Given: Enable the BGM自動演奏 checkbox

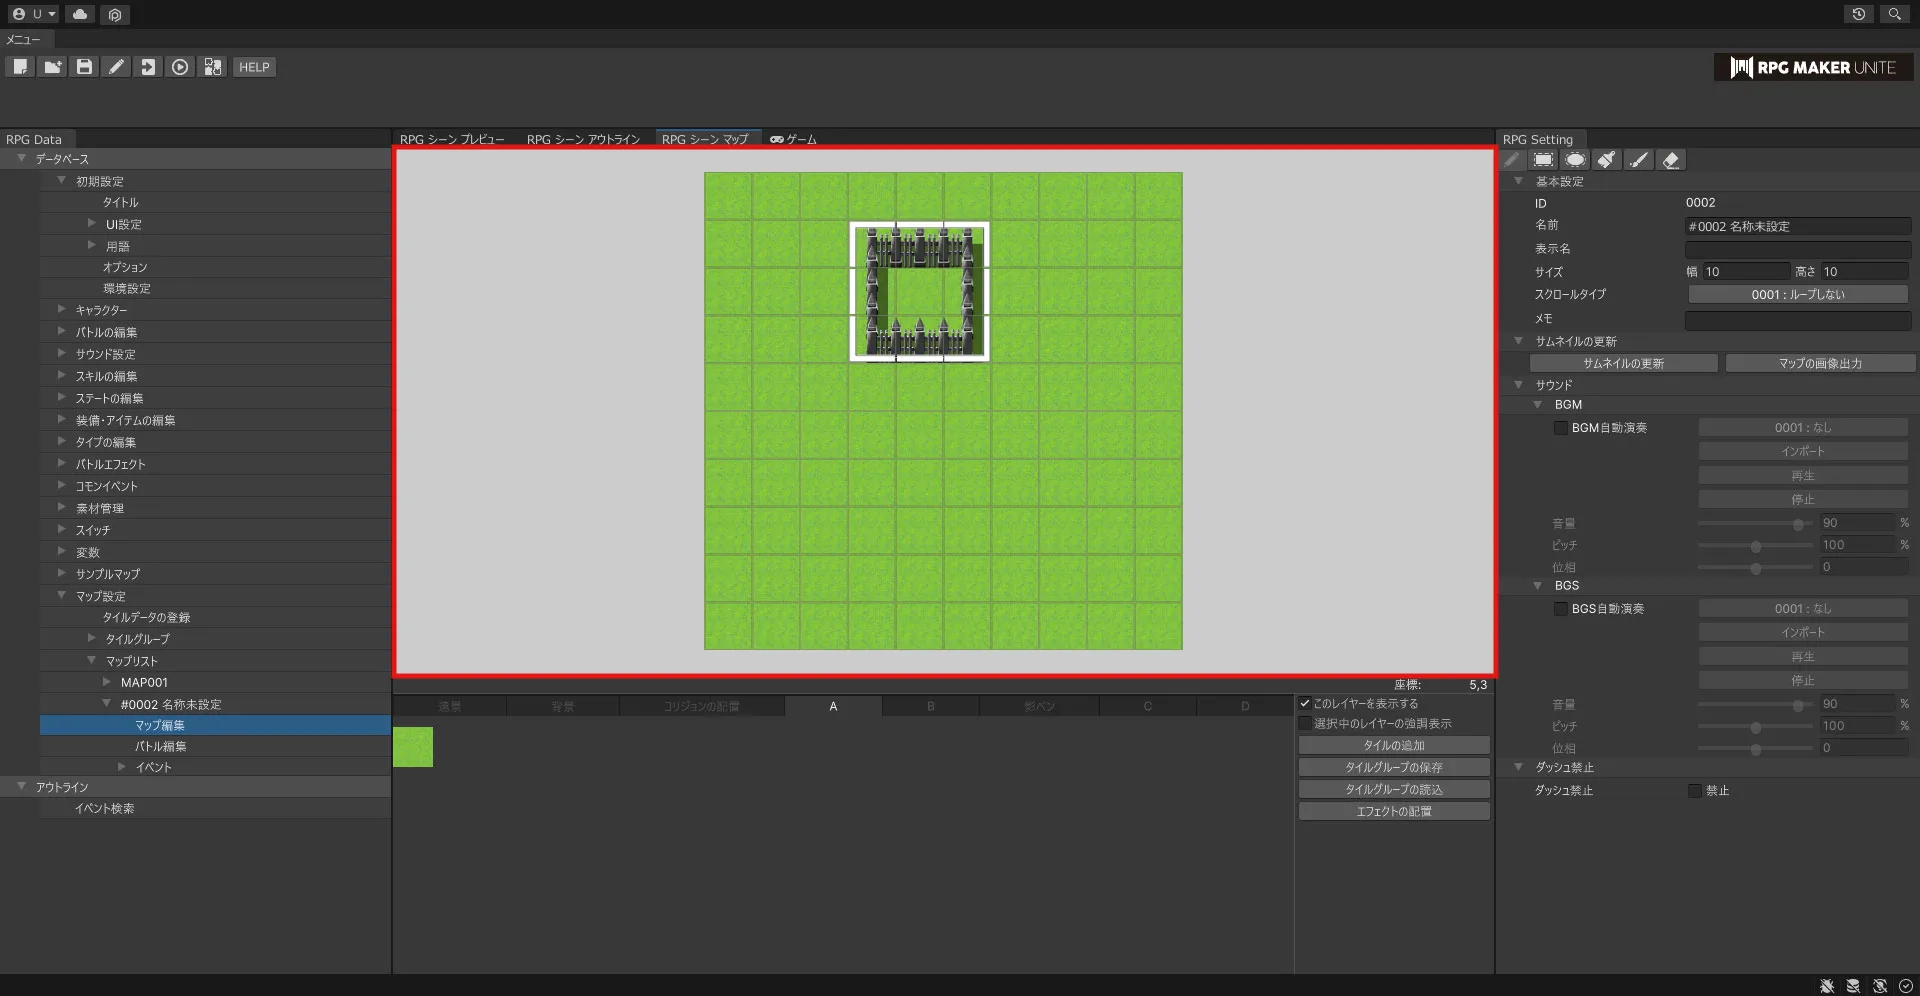Looking at the screenshot, I should pos(1560,428).
